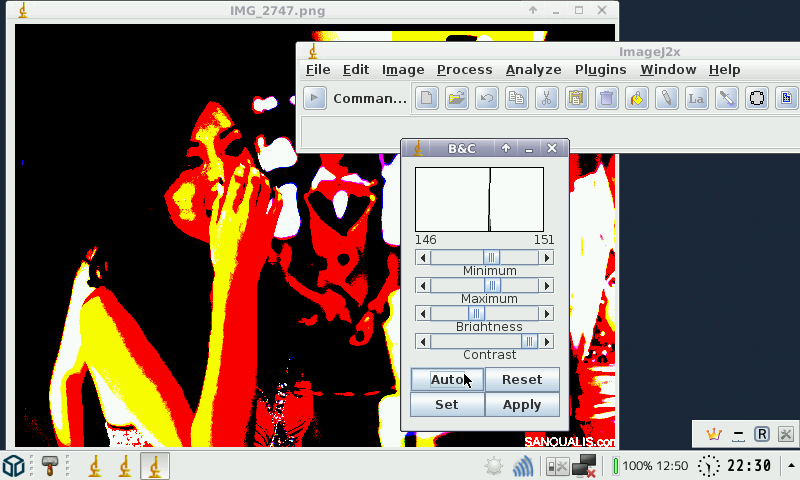
Task: Select the color picker dropper tool
Action: (x=727, y=98)
